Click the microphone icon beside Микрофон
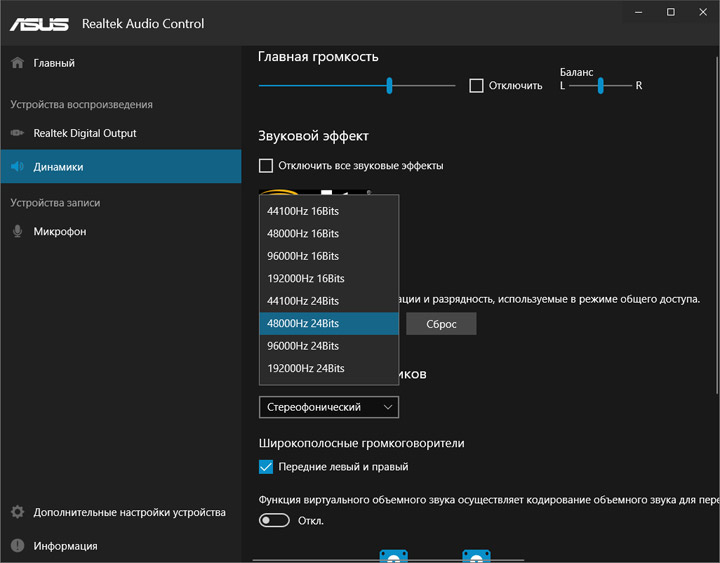This screenshot has width=720, height=563. [17, 231]
